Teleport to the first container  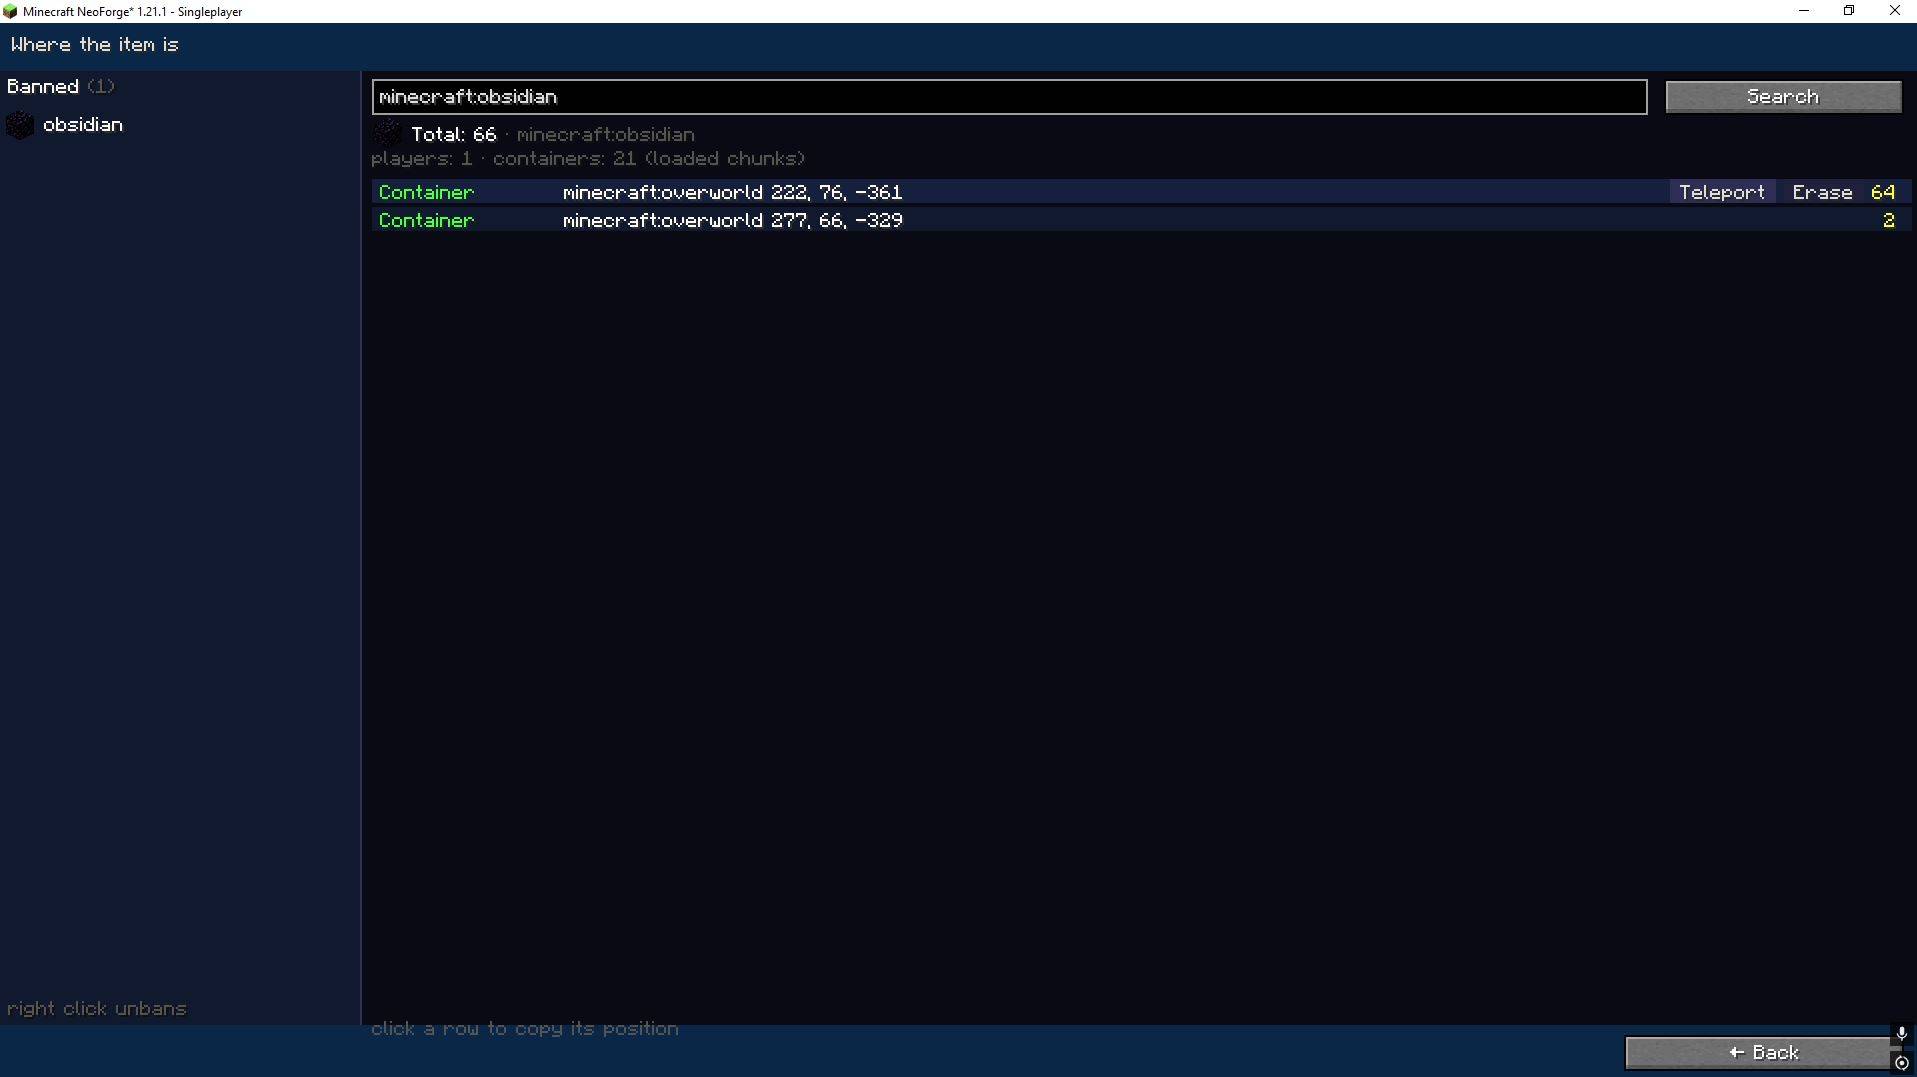pyautogui.click(x=1721, y=192)
